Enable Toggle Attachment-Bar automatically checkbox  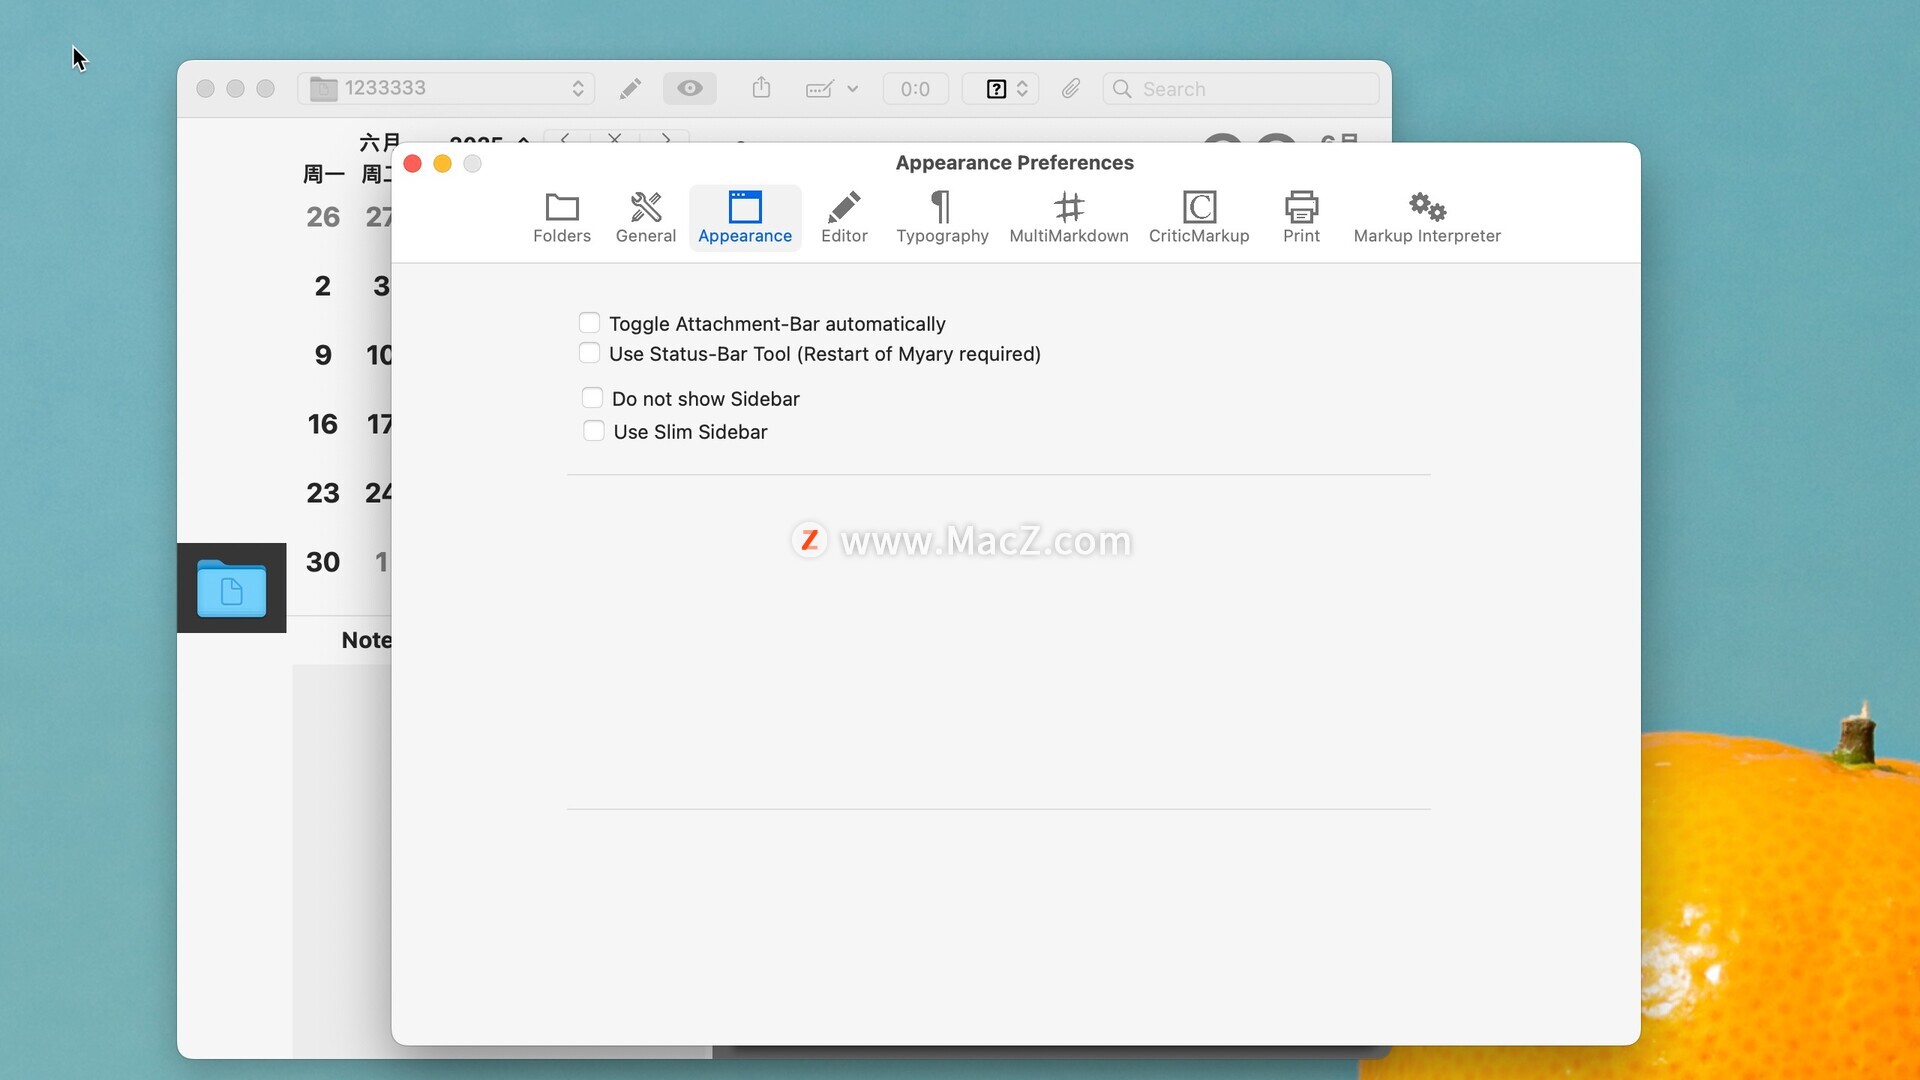(589, 323)
